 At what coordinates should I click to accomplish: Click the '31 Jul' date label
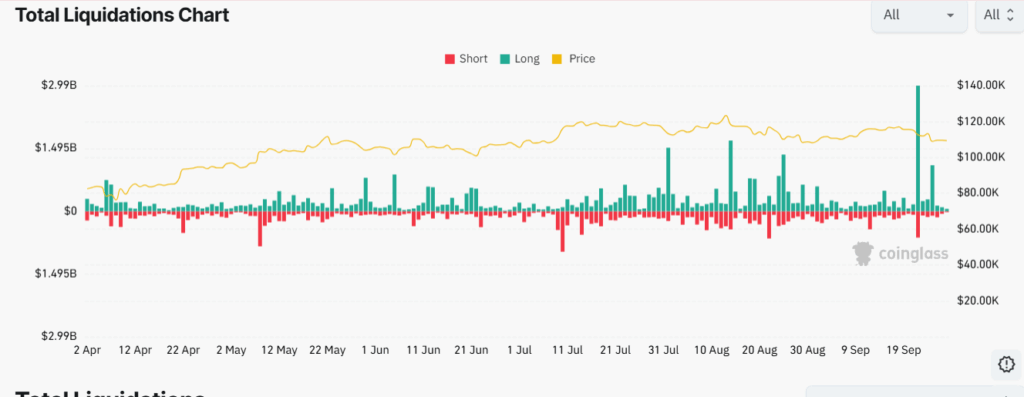tap(663, 351)
